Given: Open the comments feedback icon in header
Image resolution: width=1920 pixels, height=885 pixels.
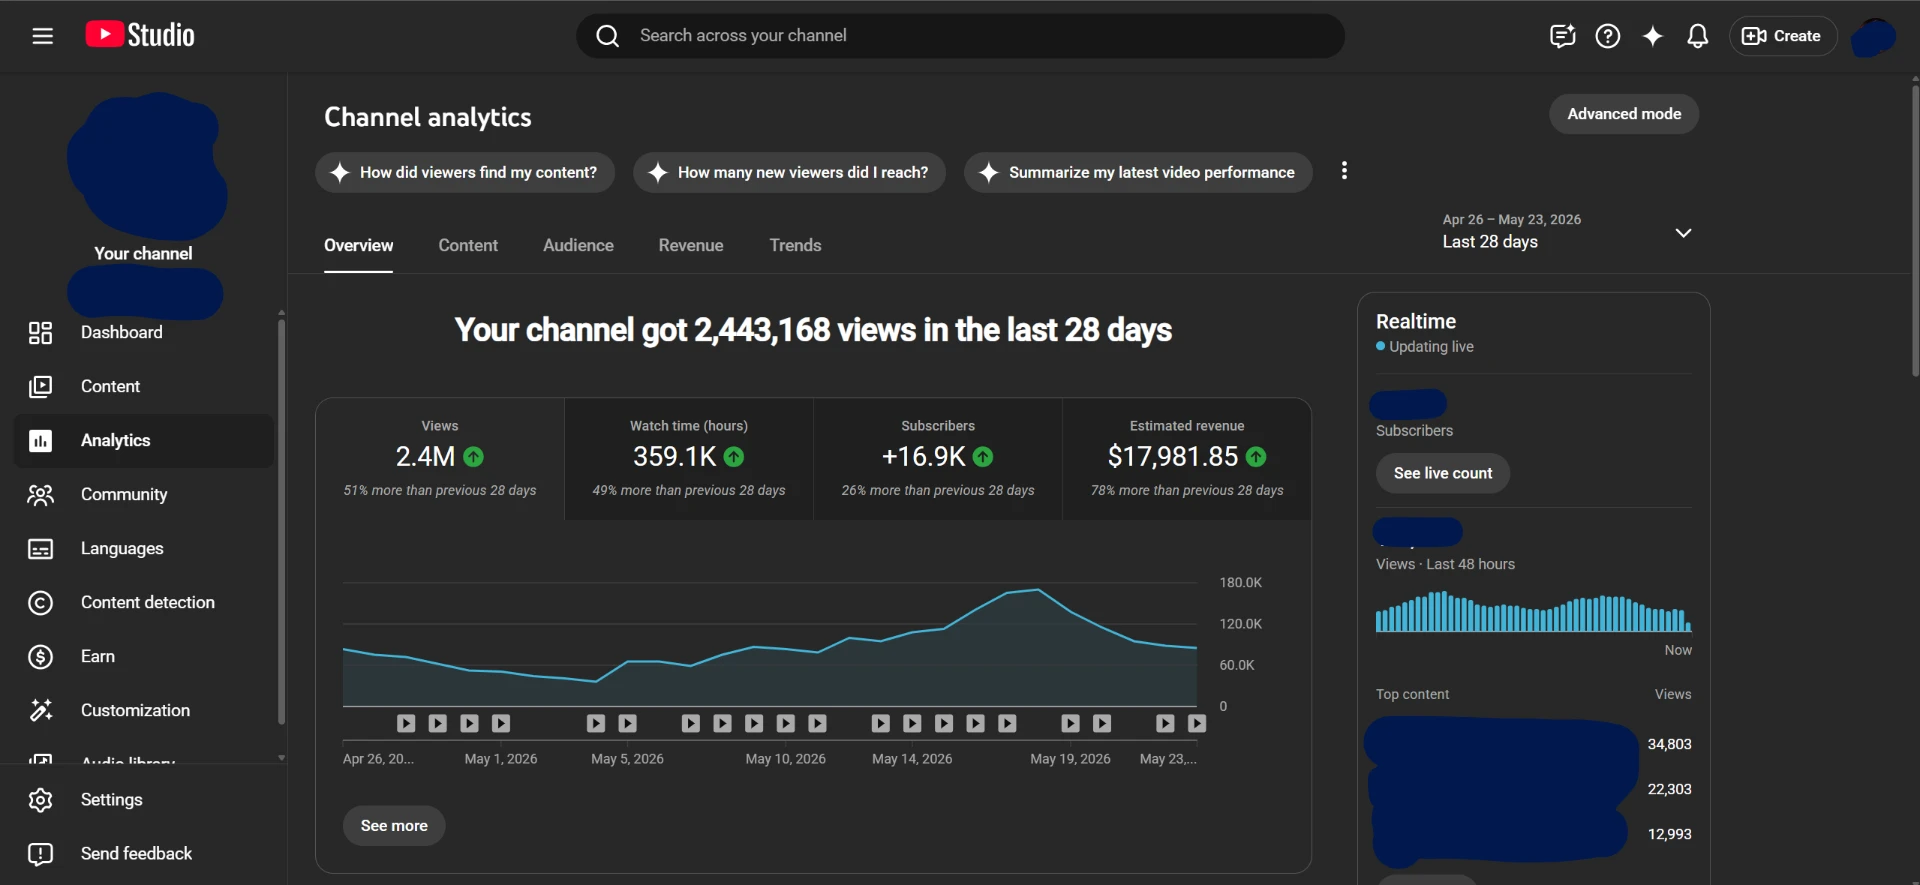Looking at the screenshot, I should [1562, 36].
